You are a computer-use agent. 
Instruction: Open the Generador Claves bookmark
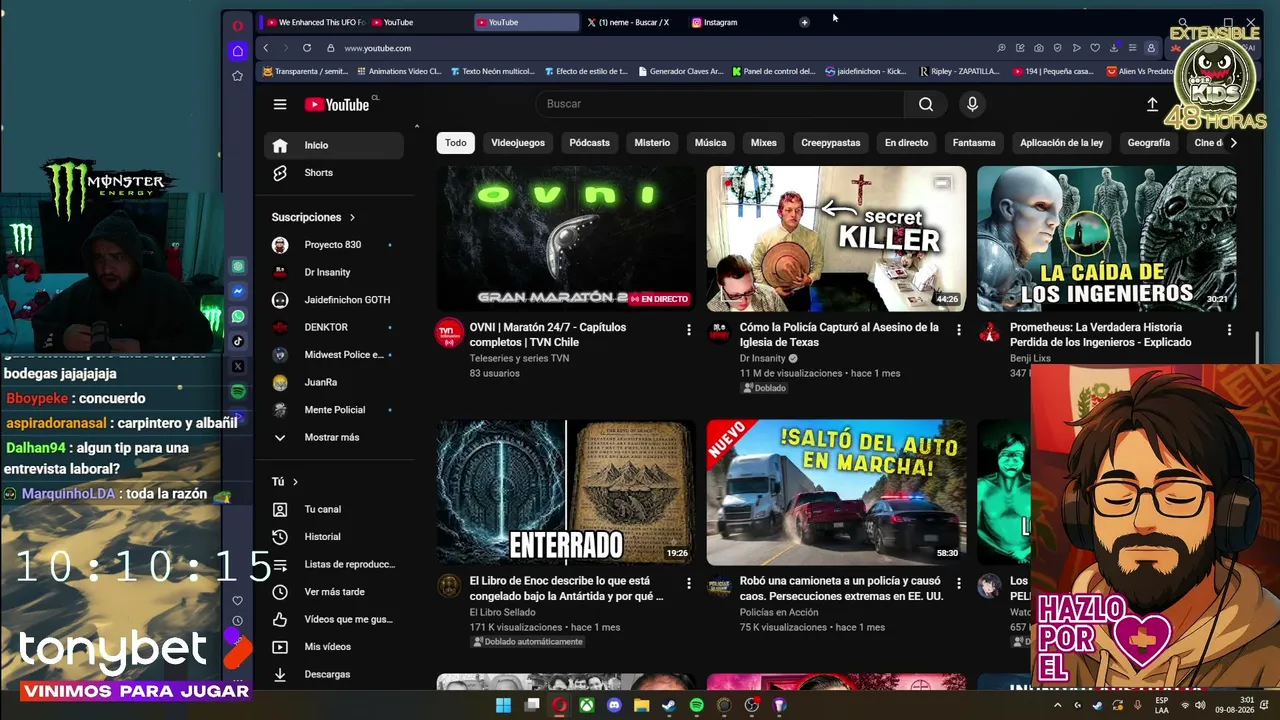click(x=680, y=72)
